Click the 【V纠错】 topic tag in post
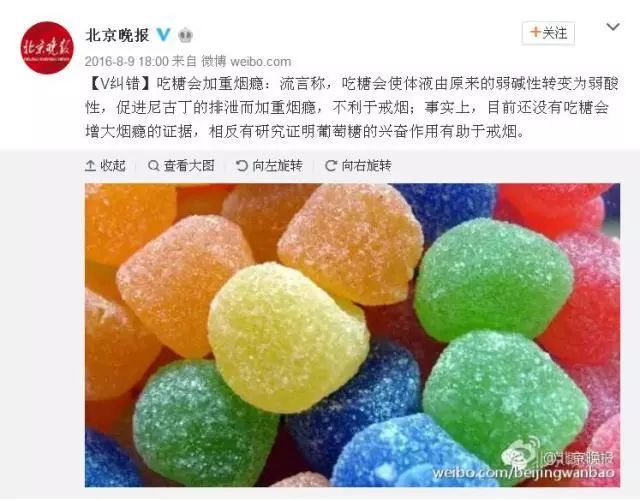This screenshot has width=640, height=501. pyautogui.click(x=119, y=84)
